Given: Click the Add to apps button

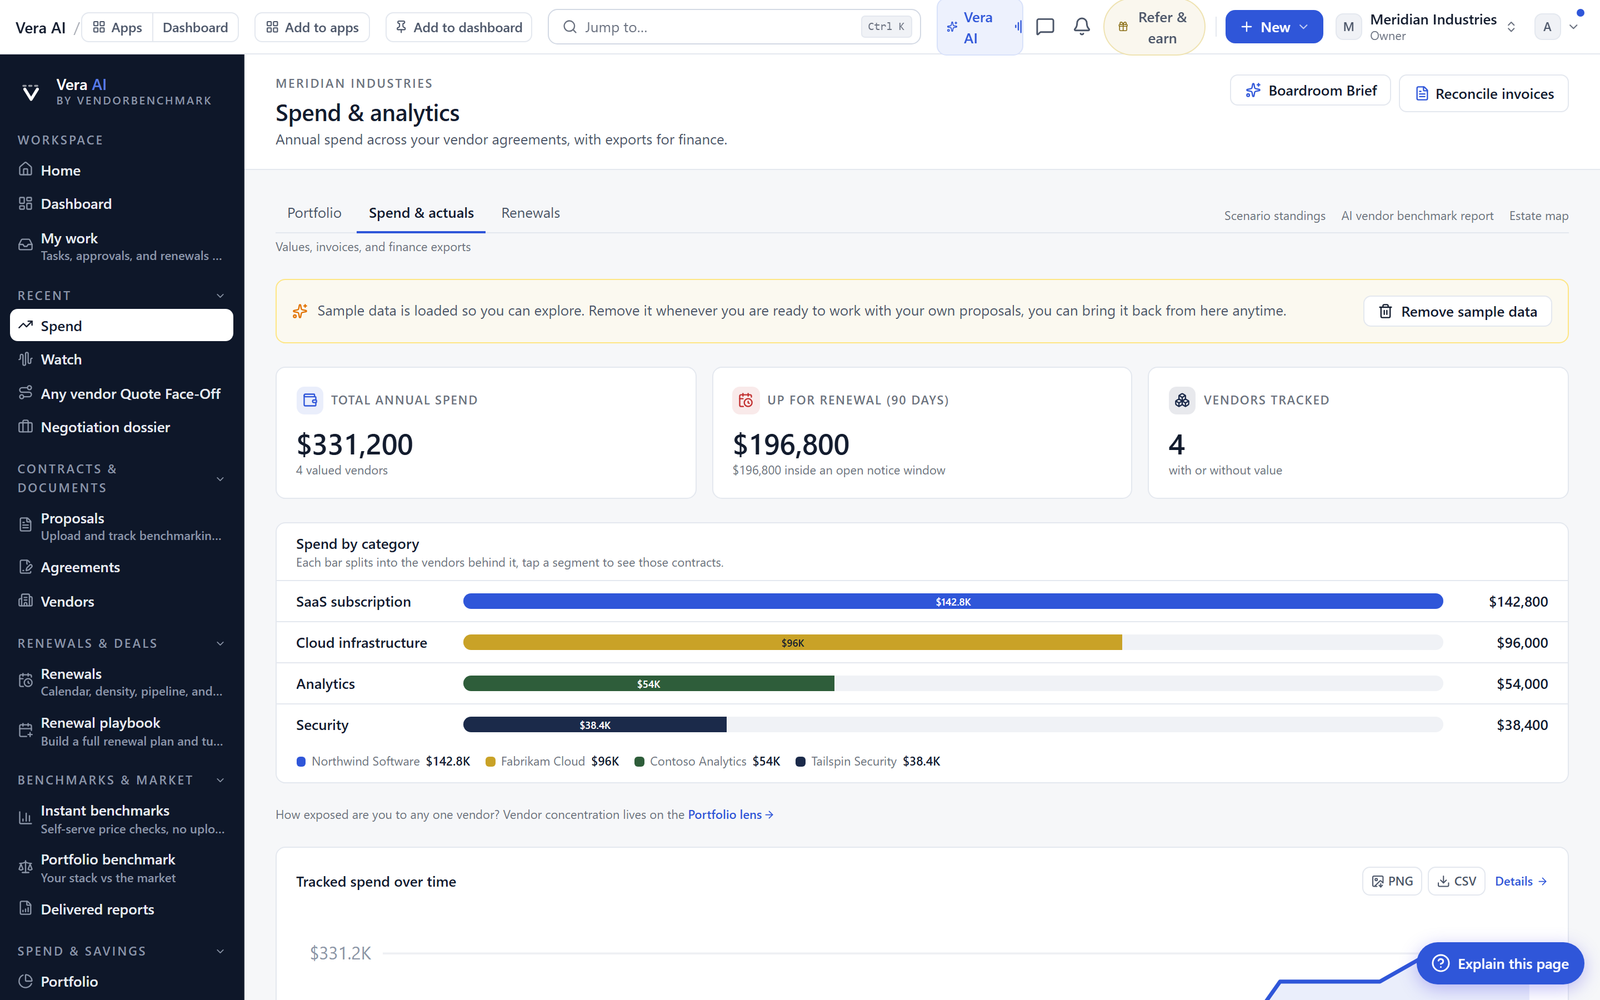Looking at the screenshot, I should 312,27.
